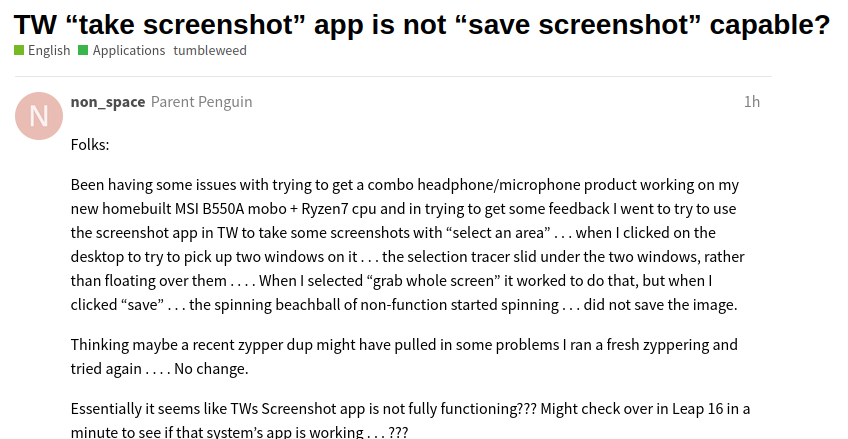Image resolution: width=848 pixels, height=439 pixels.
Task: Click the Parent Penguin user title
Action: click(201, 102)
